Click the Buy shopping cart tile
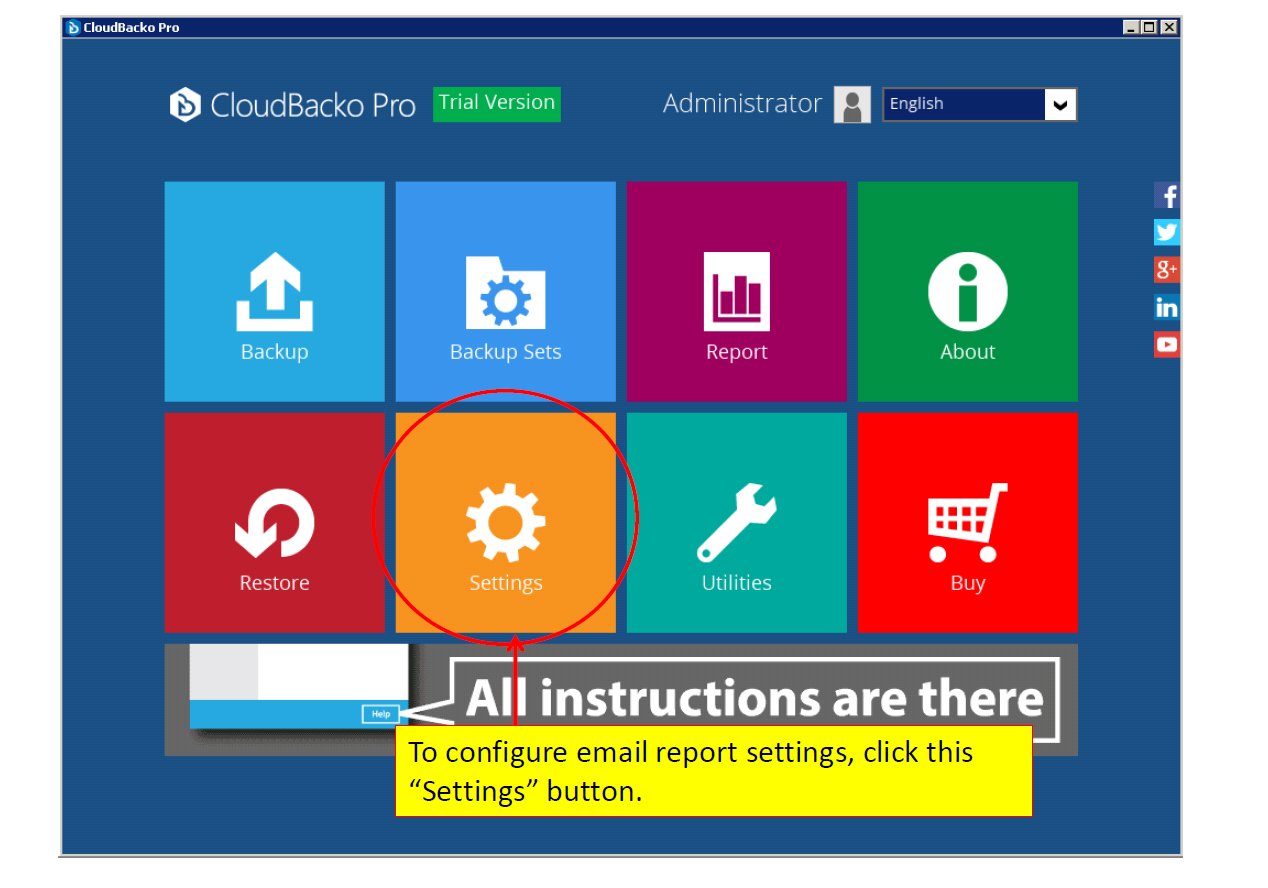1268x888 pixels. 968,523
